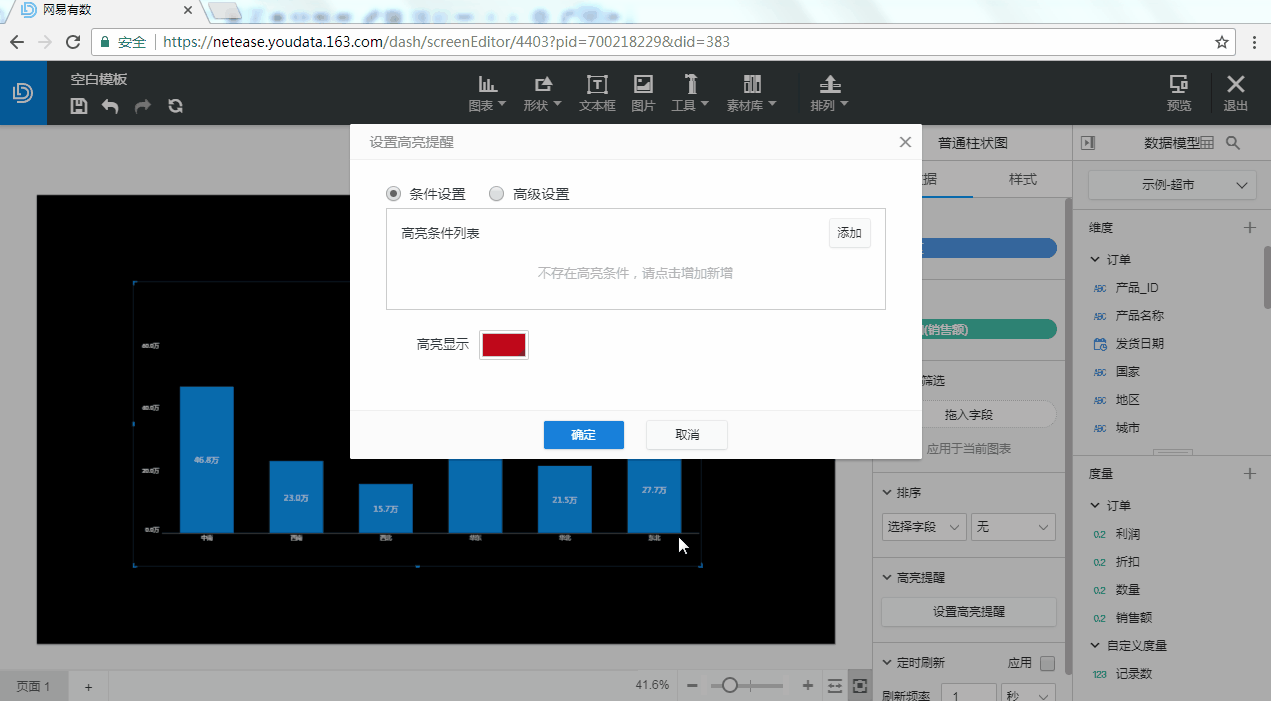Toggle the 应用 checkbox for scheduled refresh

click(x=1047, y=663)
